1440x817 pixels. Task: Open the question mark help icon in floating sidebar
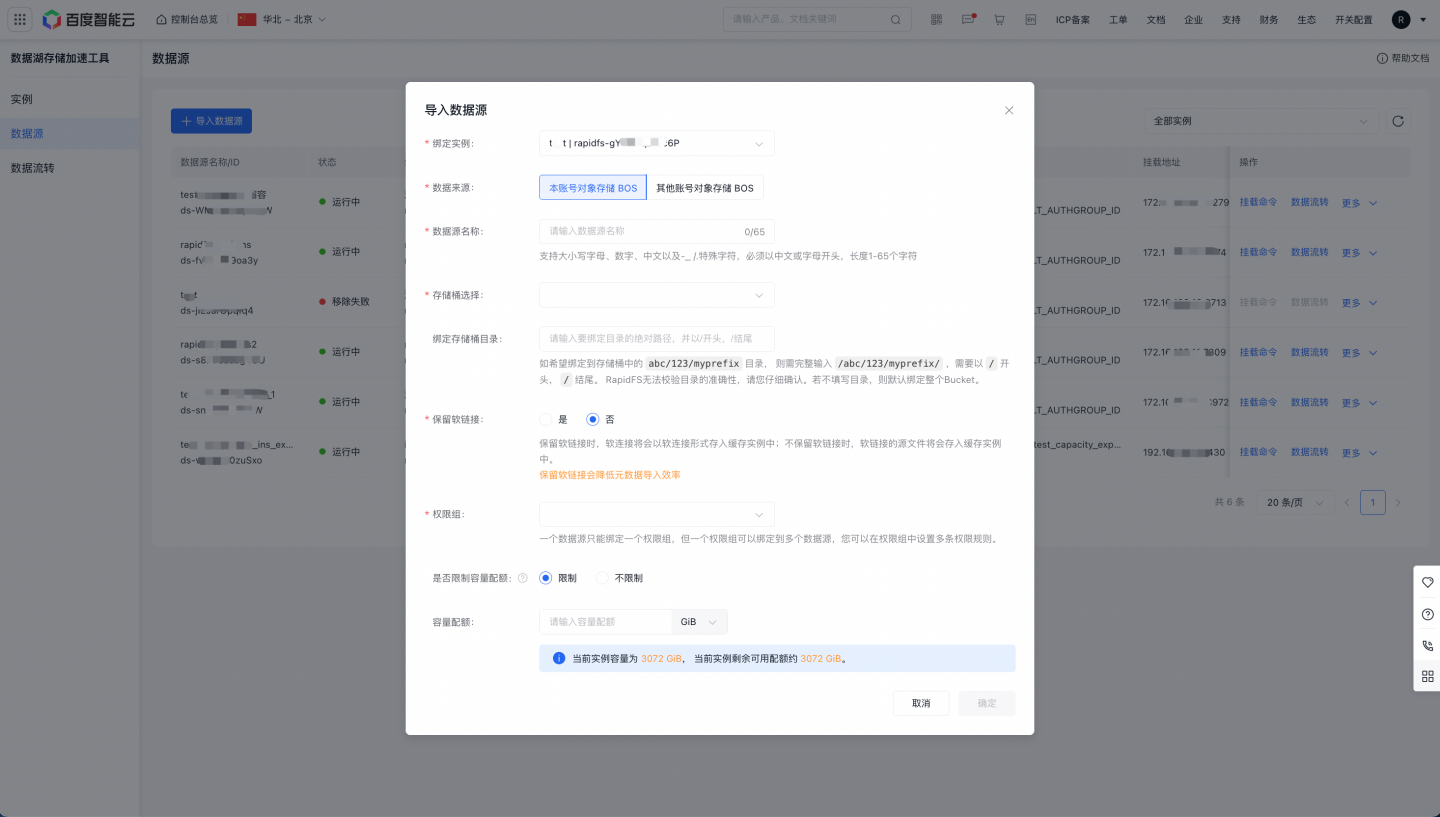1427,614
